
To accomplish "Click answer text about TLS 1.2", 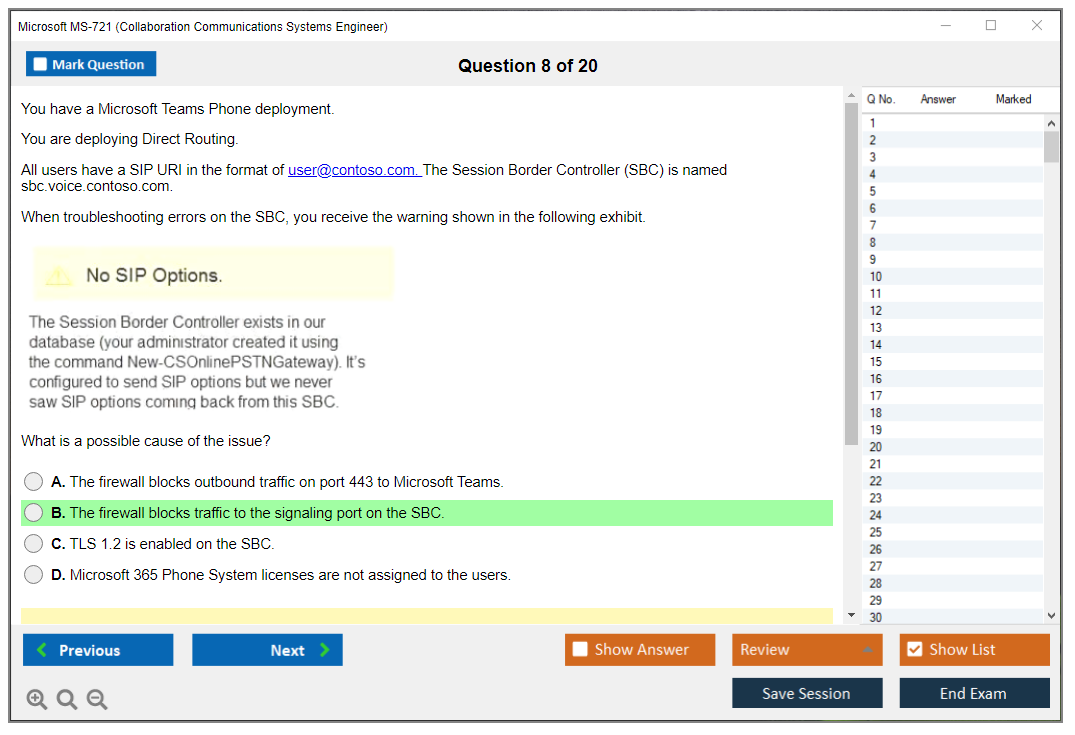I will (171, 543).
